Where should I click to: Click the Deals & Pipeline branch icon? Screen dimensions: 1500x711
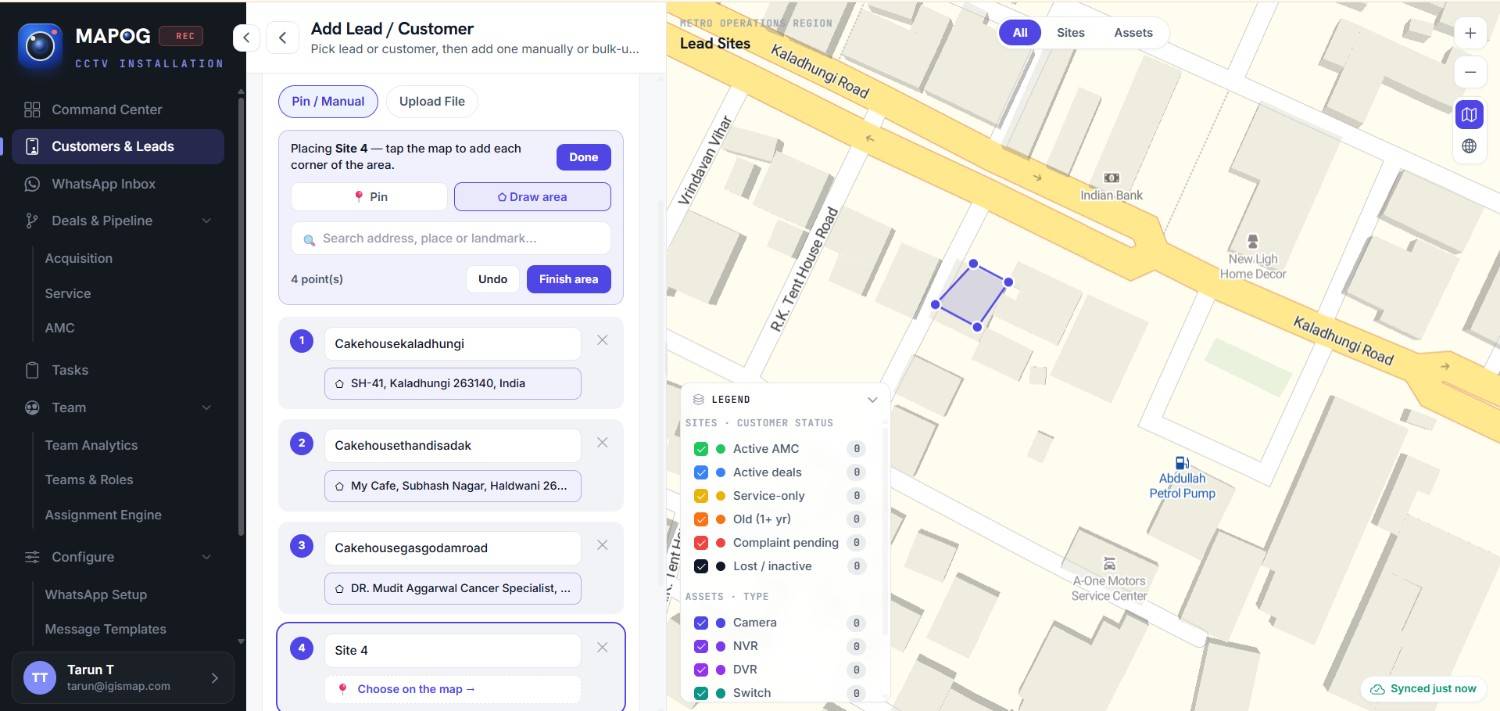(x=32, y=221)
